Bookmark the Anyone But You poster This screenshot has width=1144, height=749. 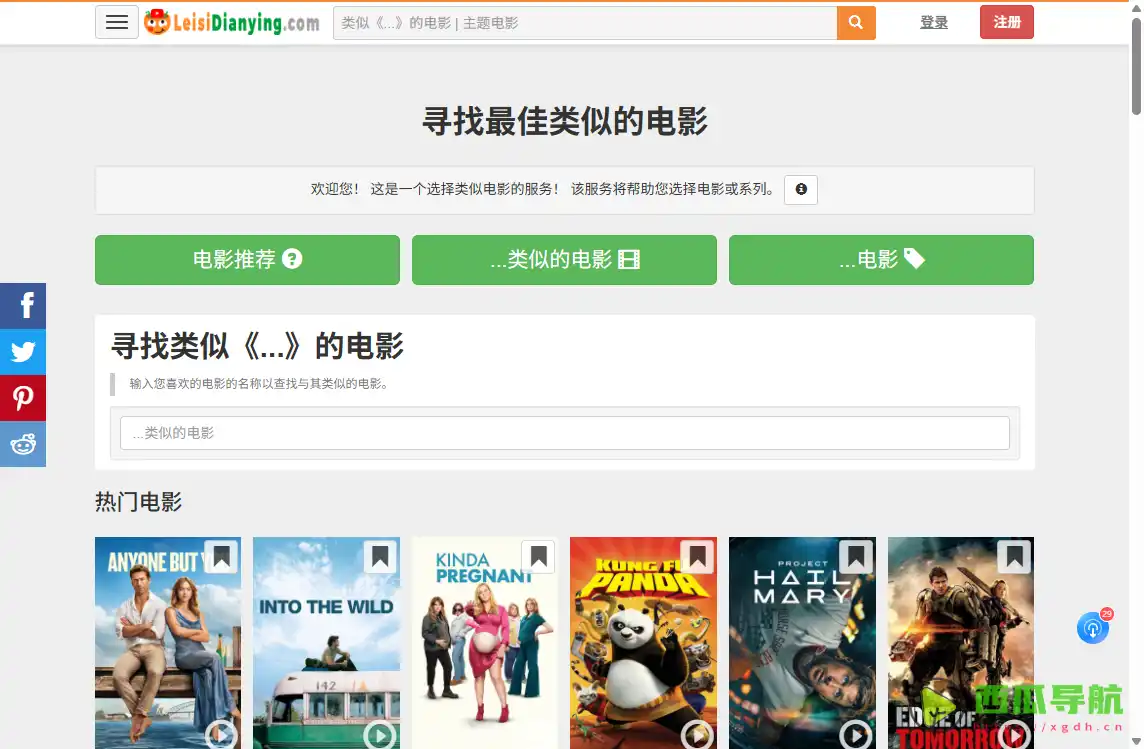221,557
